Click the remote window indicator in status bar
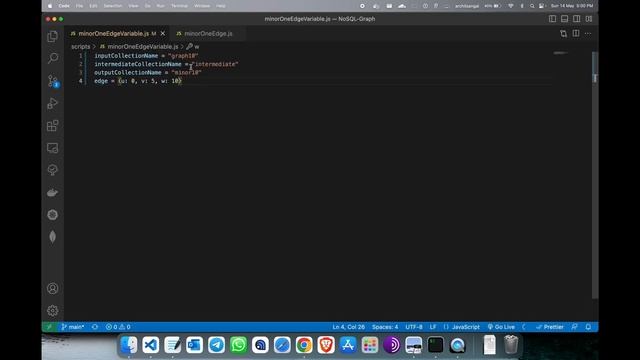The width and height of the screenshot is (640, 360). (x=49, y=327)
